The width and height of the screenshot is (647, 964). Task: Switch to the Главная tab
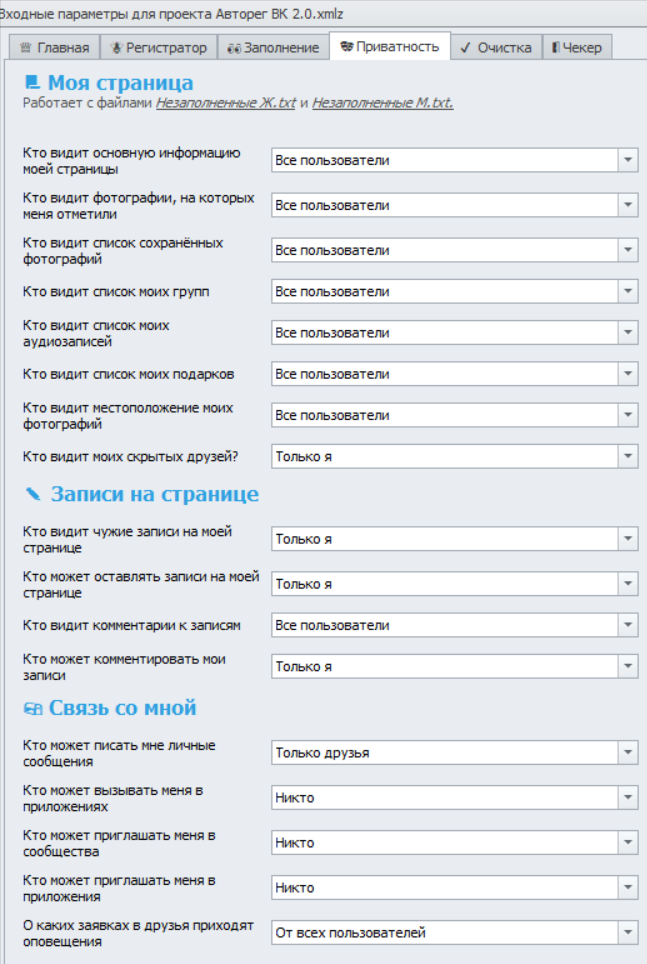click(60, 45)
